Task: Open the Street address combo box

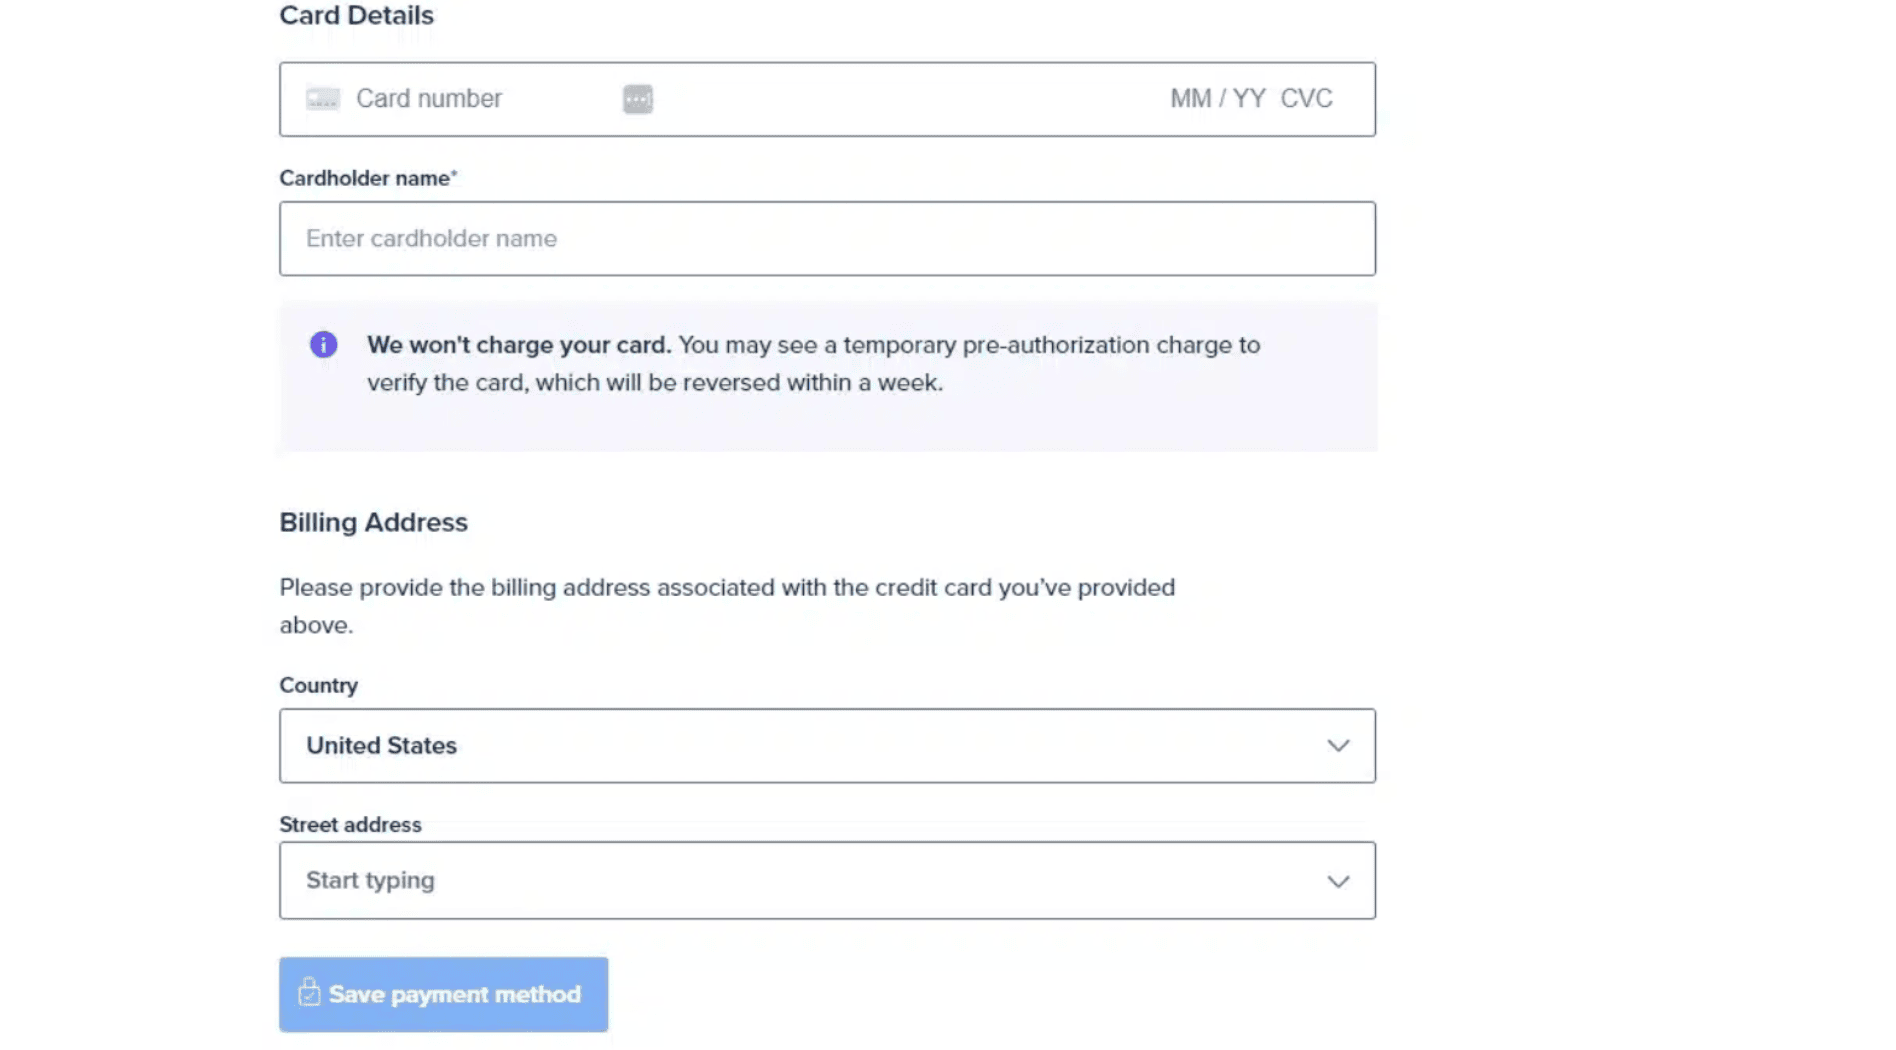Action: pyautogui.click(x=827, y=881)
